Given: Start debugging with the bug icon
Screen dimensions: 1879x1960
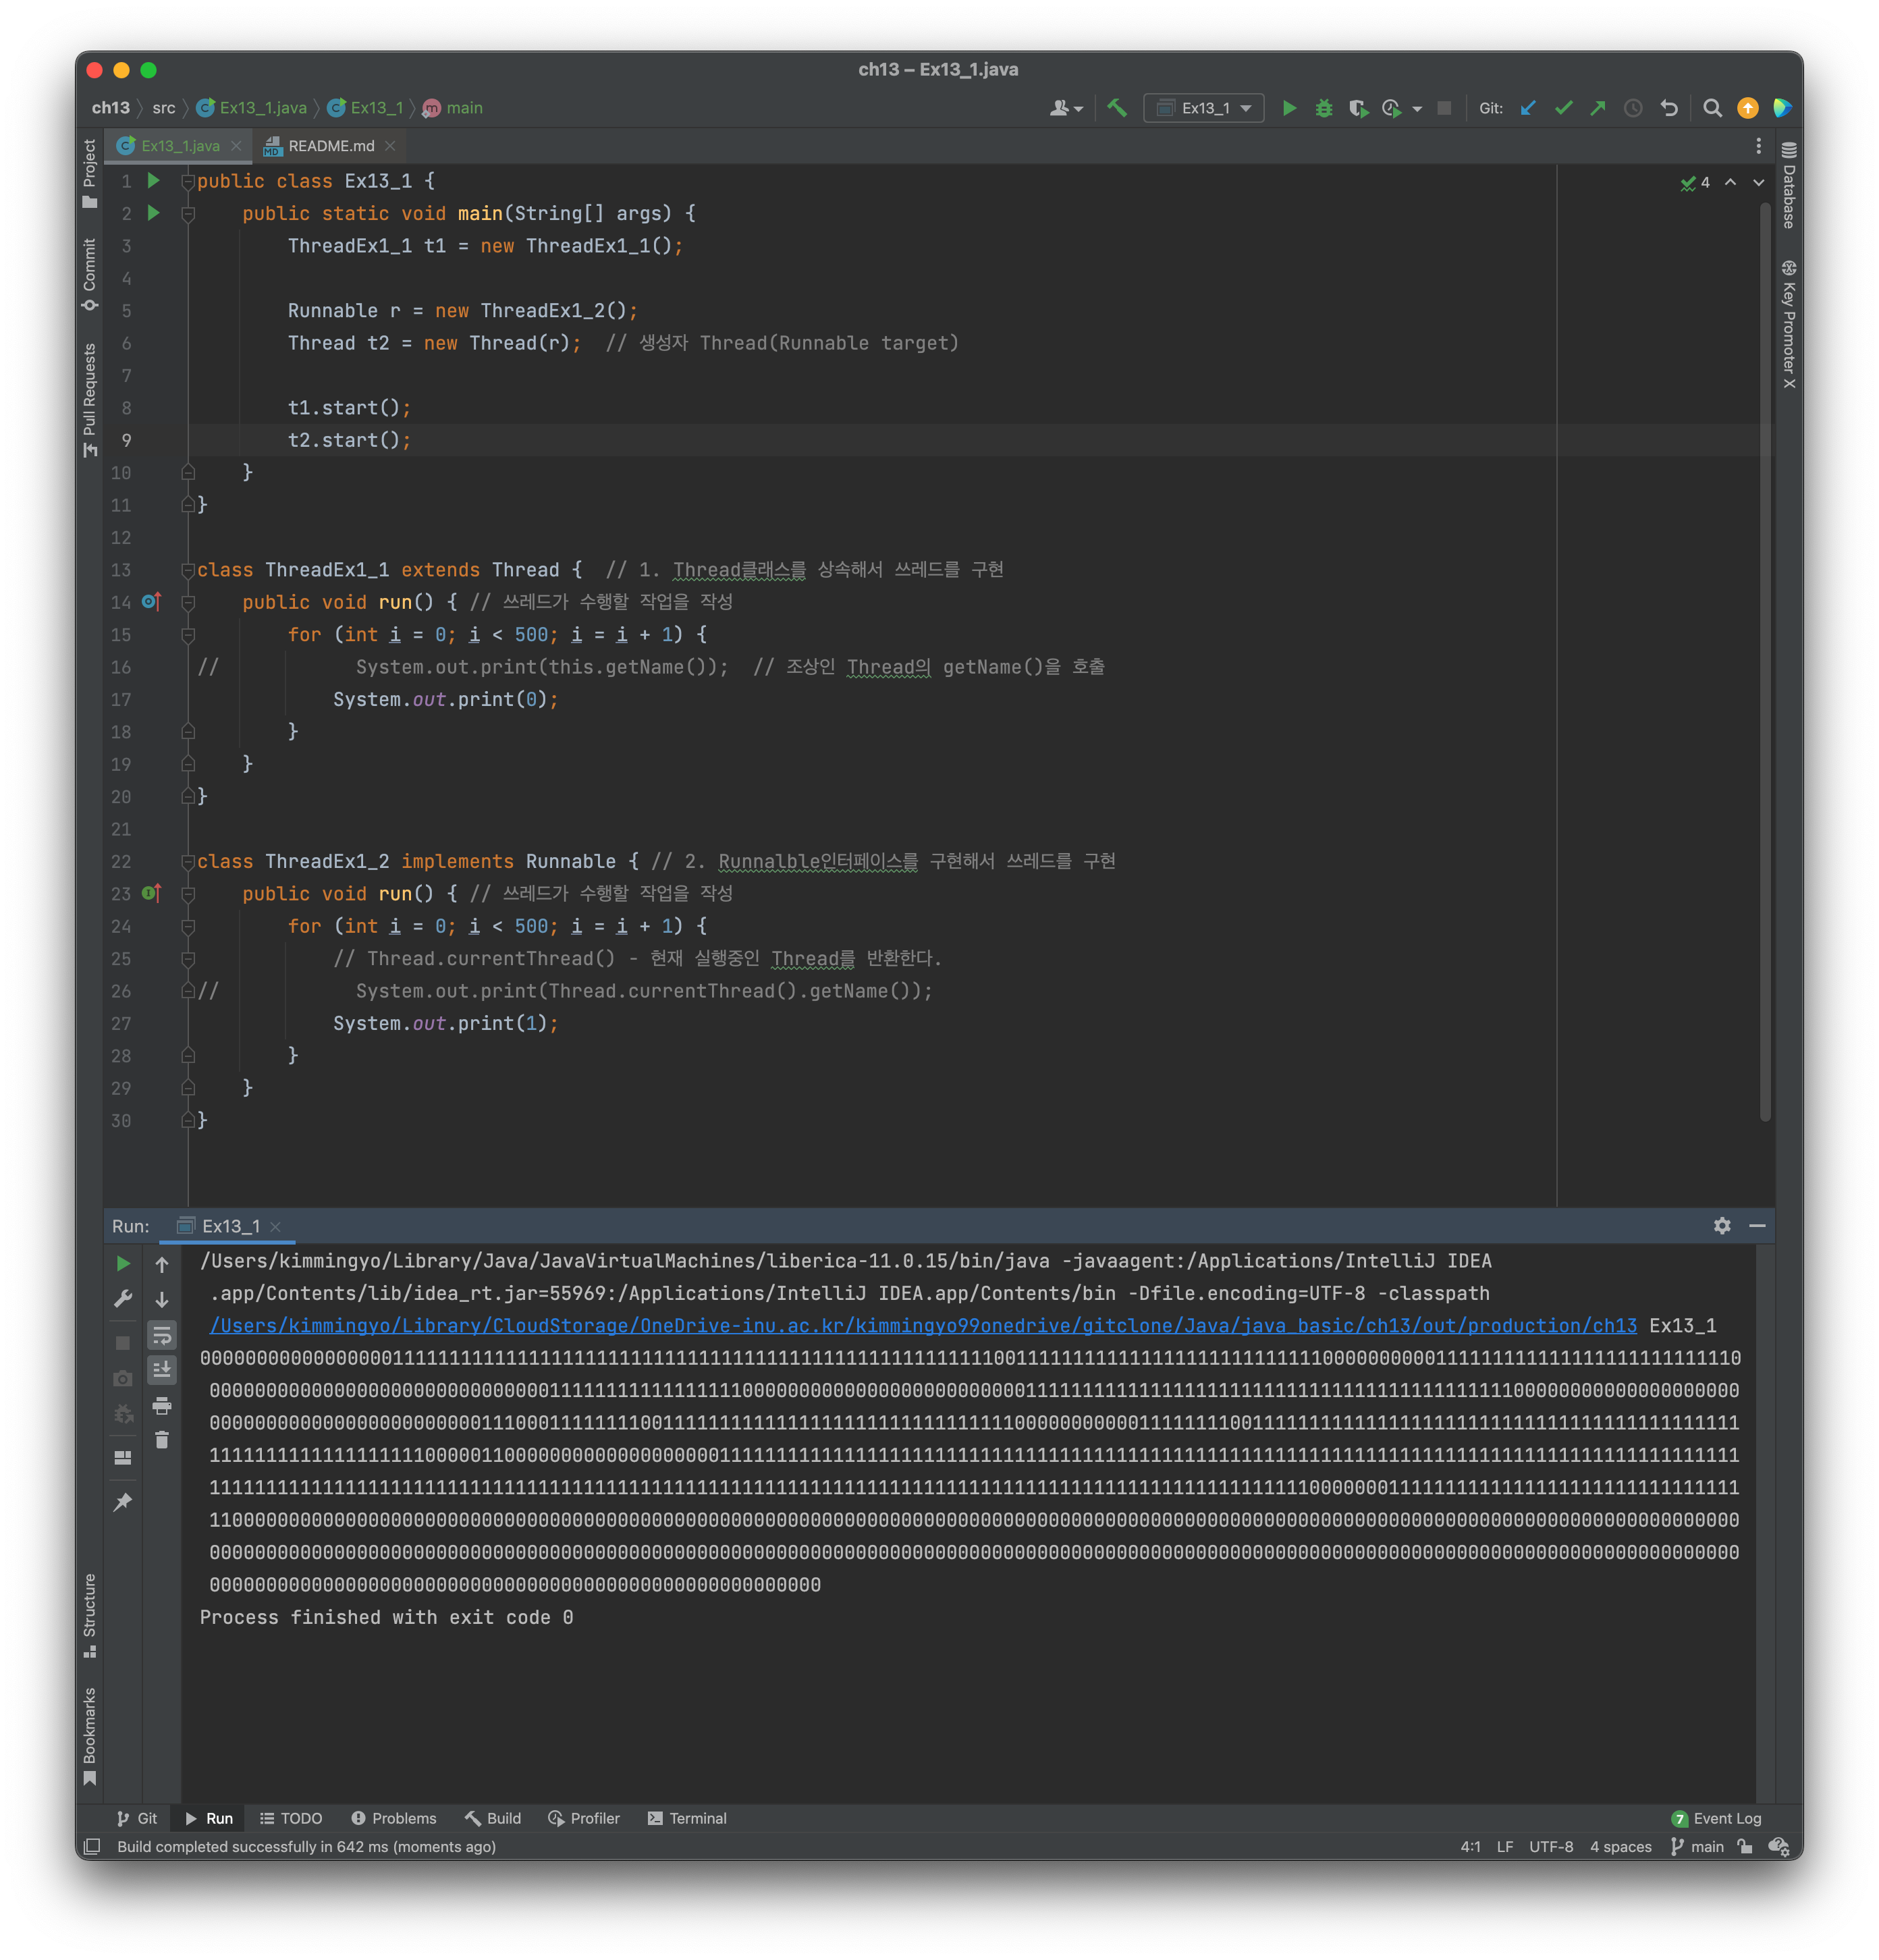Looking at the screenshot, I should (x=1323, y=108).
